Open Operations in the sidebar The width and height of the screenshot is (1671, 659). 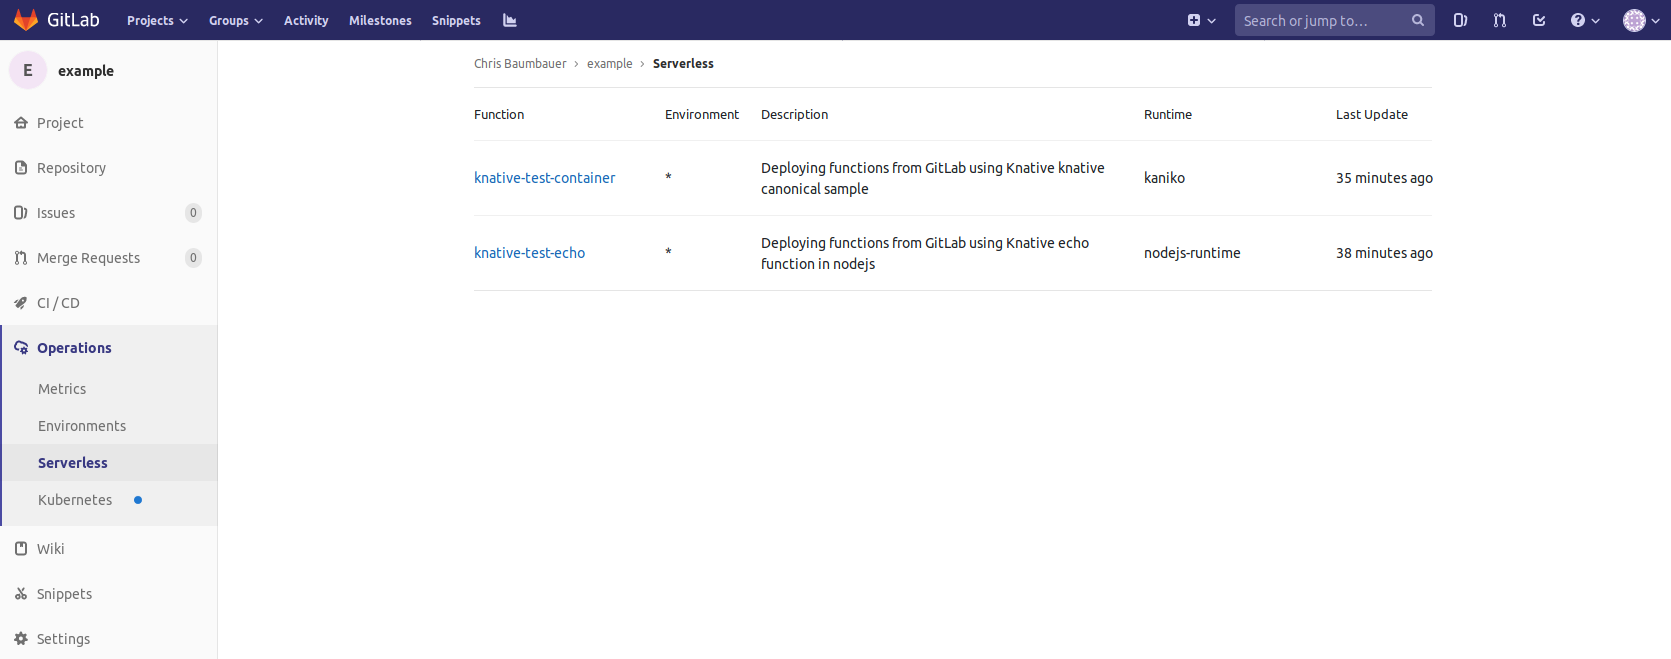(74, 348)
